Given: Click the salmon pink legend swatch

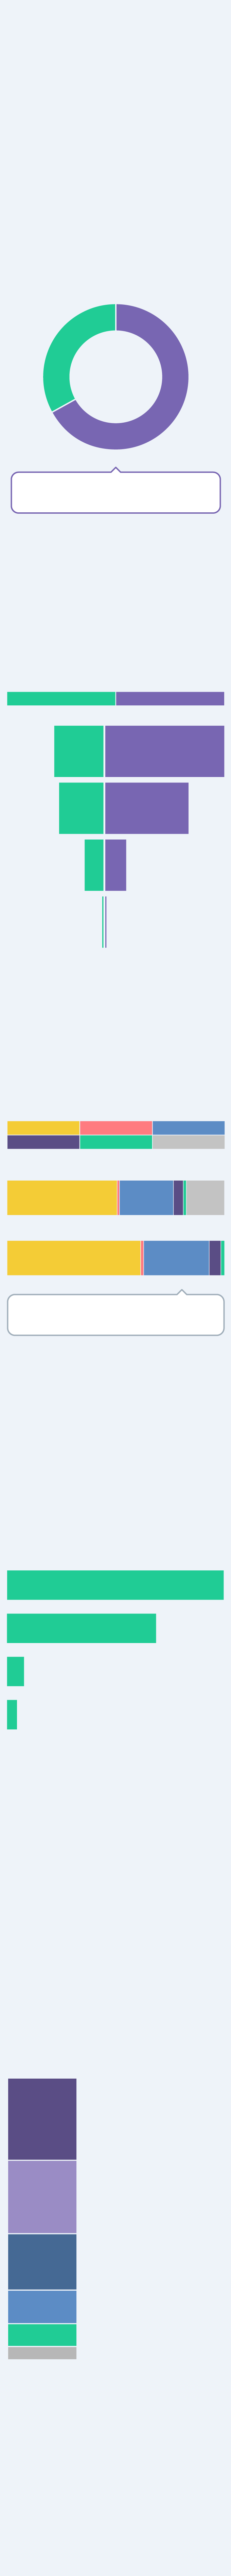Looking at the screenshot, I should (115, 1127).
